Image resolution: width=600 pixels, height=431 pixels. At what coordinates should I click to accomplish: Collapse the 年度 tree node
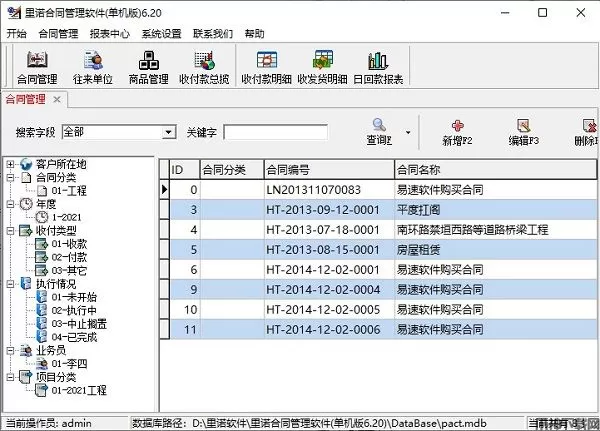click(10, 204)
